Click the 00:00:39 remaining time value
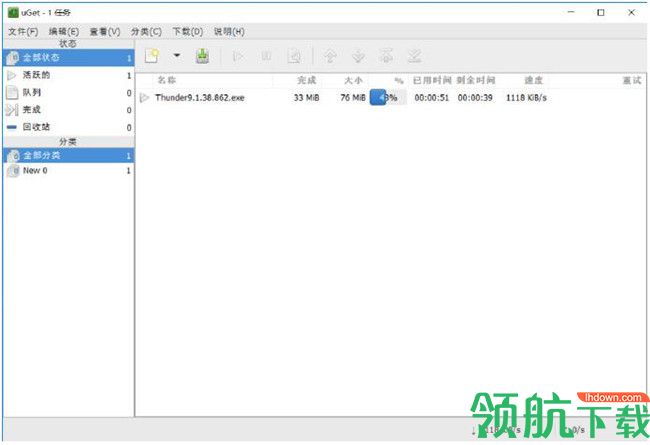 475,98
